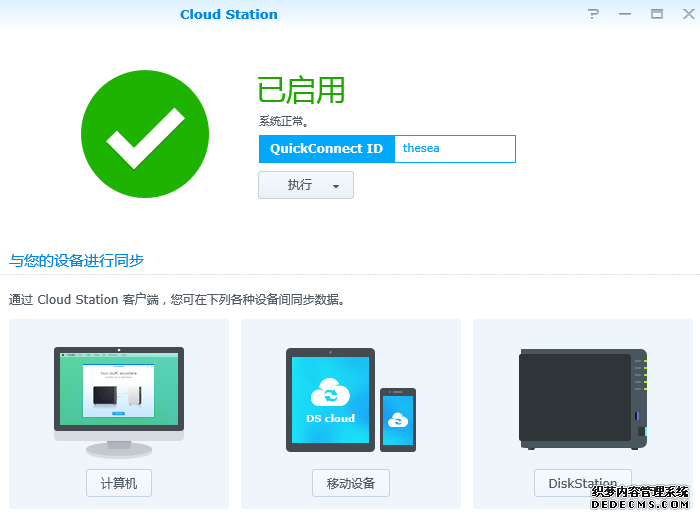Click the Cloud Station window title
This screenshot has height=519, width=700.
229,14
